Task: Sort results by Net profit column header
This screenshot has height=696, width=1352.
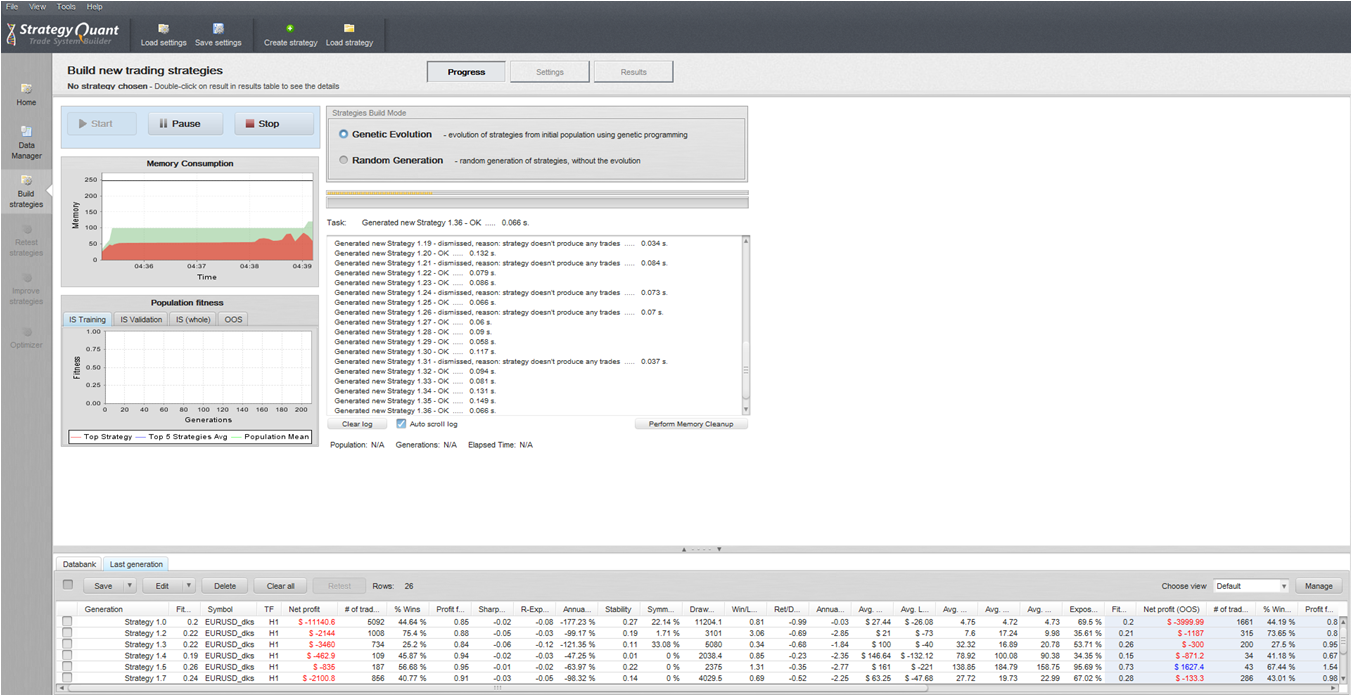Action: click(x=305, y=609)
